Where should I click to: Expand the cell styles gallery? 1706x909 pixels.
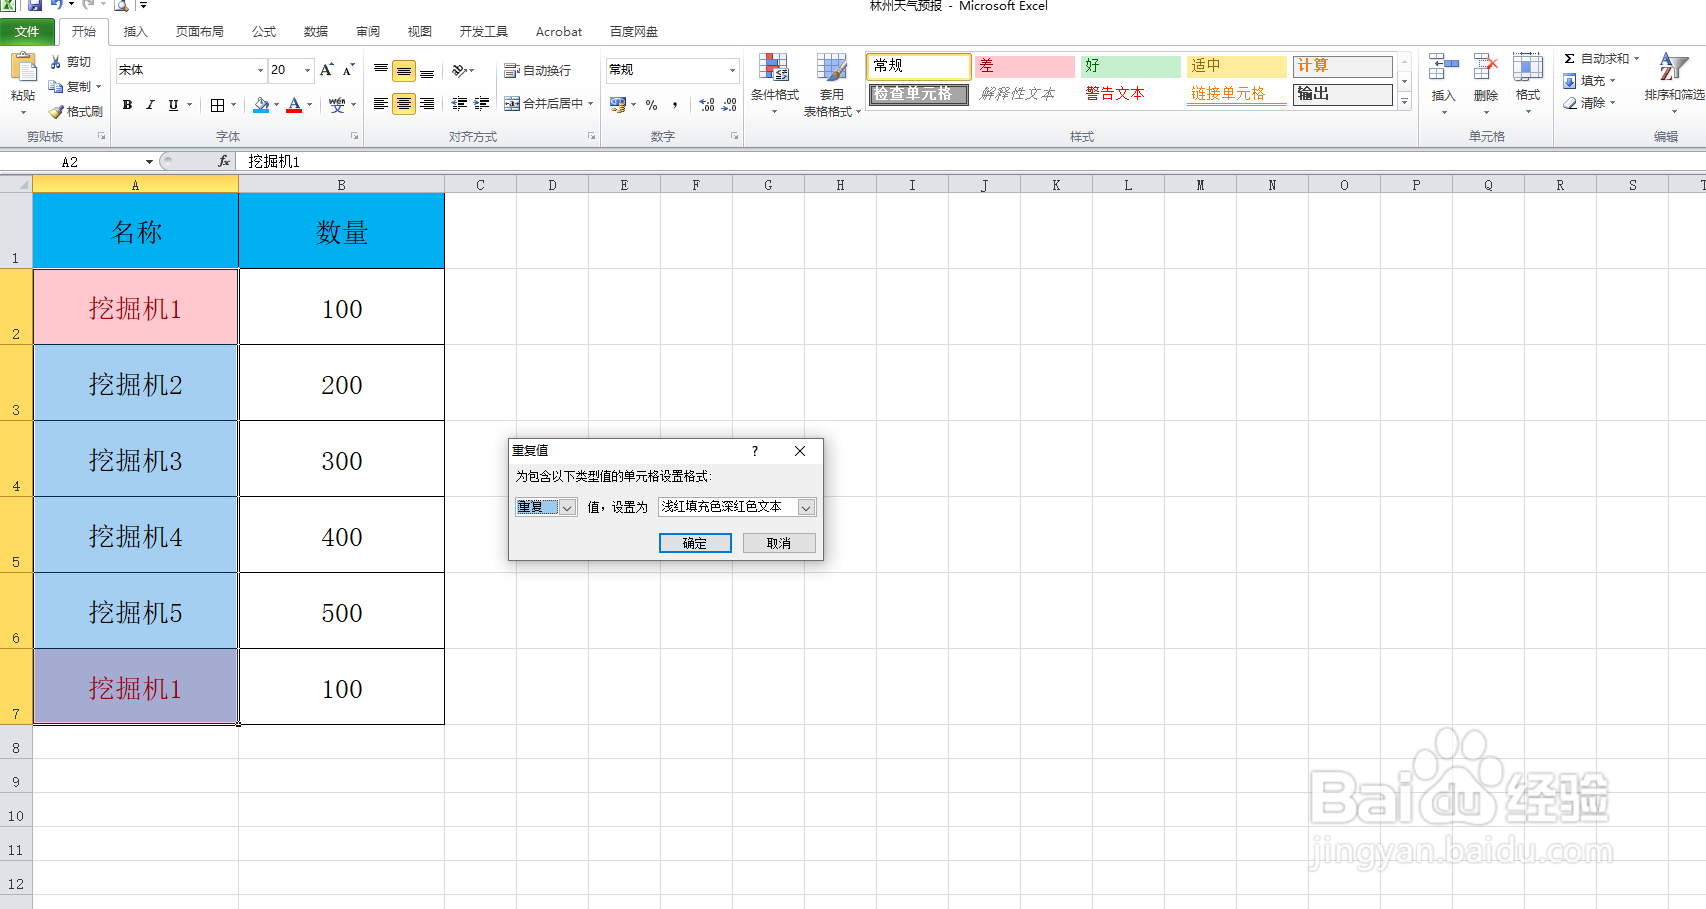click(x=1404, y=101)
